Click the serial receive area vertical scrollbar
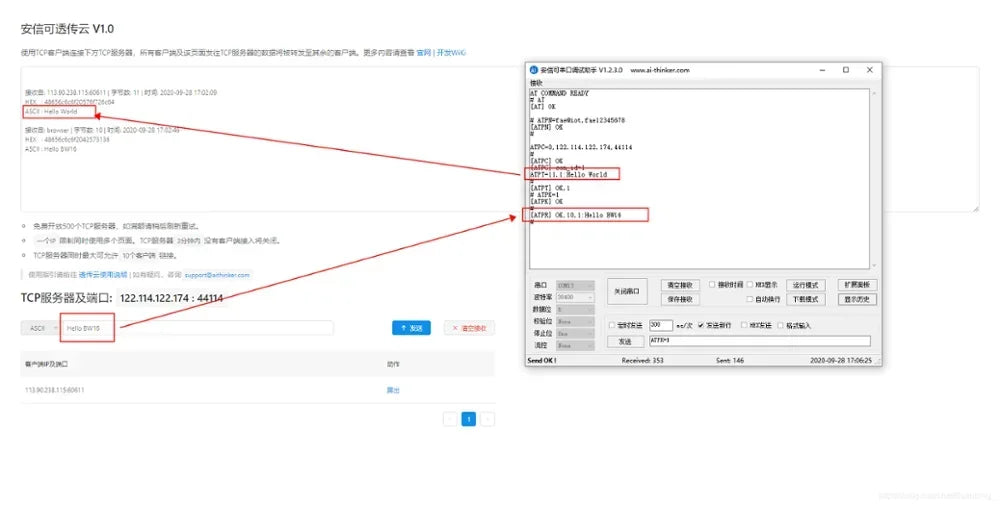 click(x=874, y=179)
